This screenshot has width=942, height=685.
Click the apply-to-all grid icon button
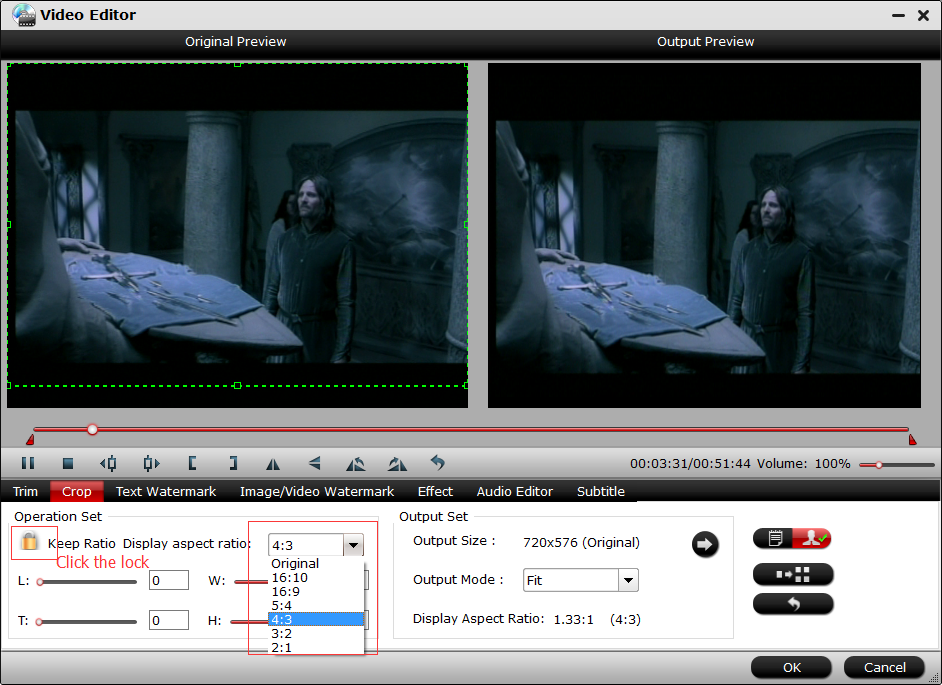(793, 574)
